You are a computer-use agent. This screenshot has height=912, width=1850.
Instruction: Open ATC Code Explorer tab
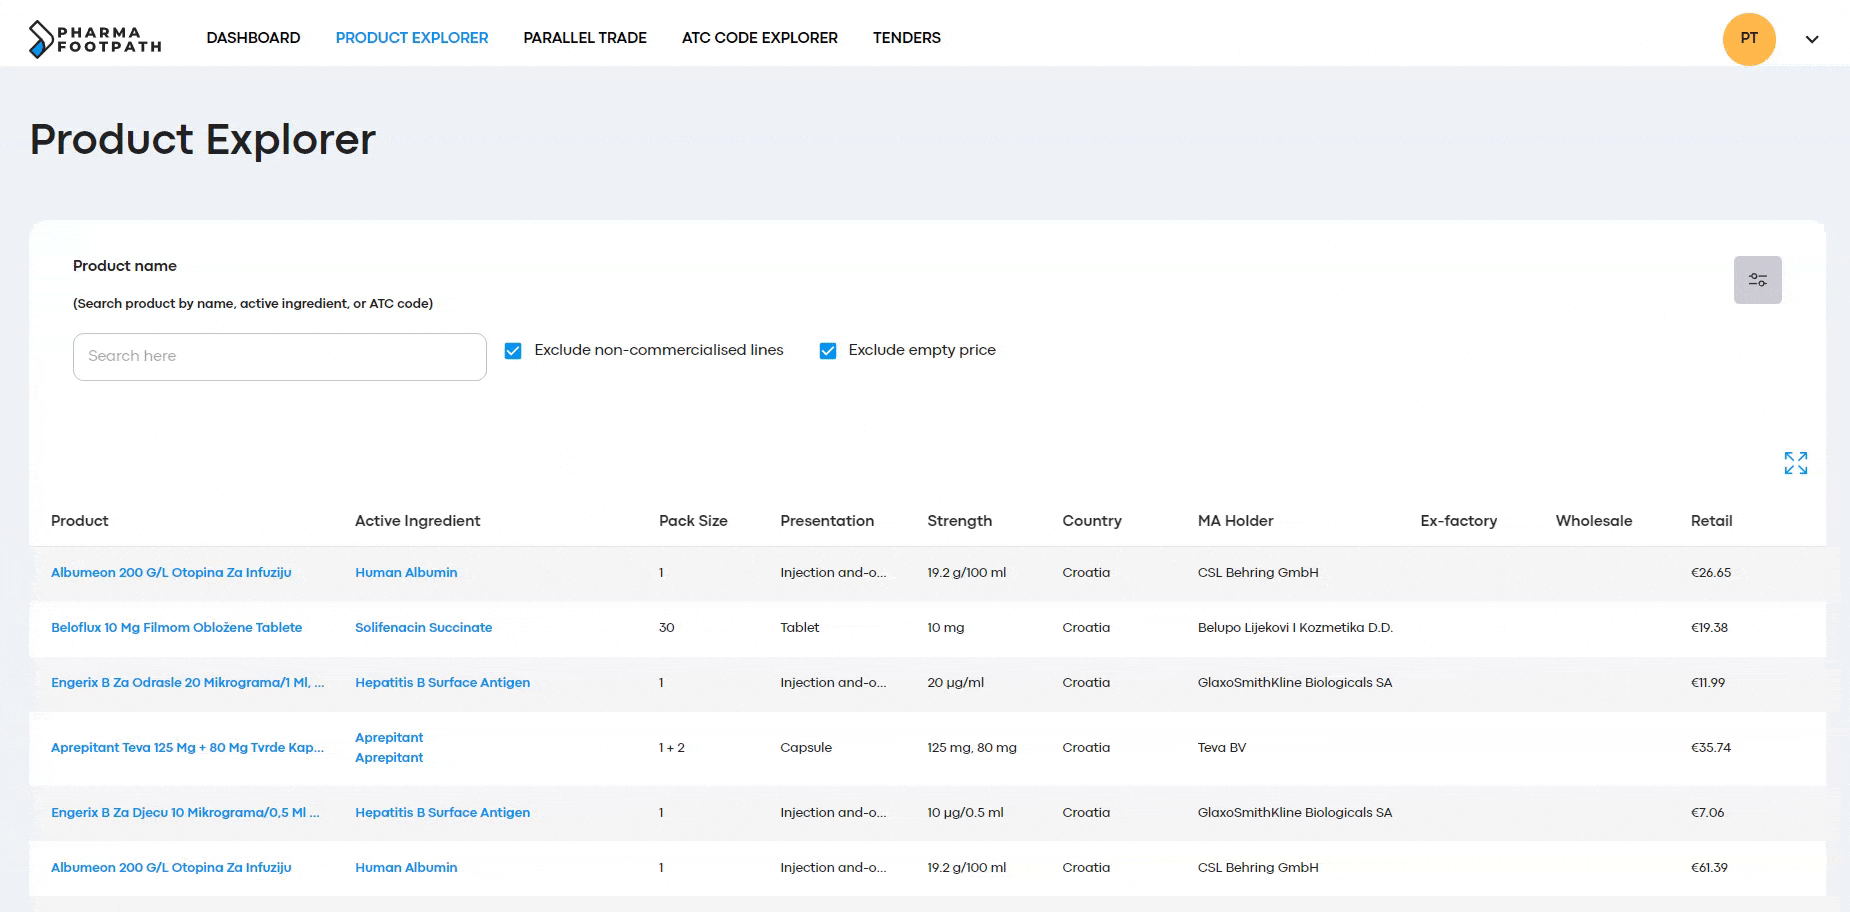[760, 38]
